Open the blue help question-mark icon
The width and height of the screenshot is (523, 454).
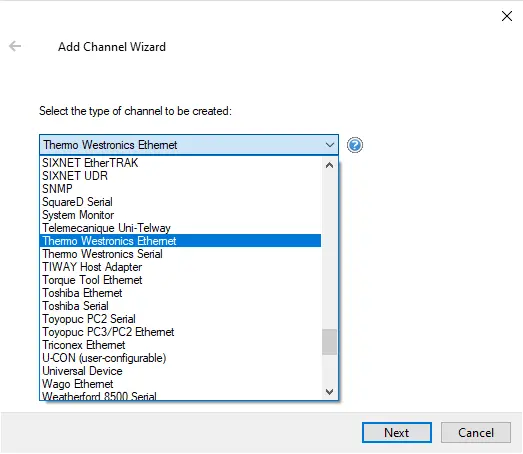click(x=355, y=145)
